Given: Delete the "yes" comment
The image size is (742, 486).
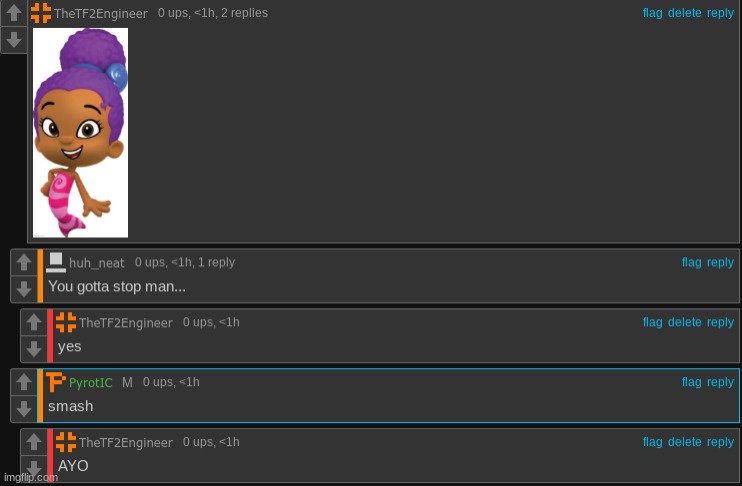Looking at the screenshot, I should tap(684, 322).
